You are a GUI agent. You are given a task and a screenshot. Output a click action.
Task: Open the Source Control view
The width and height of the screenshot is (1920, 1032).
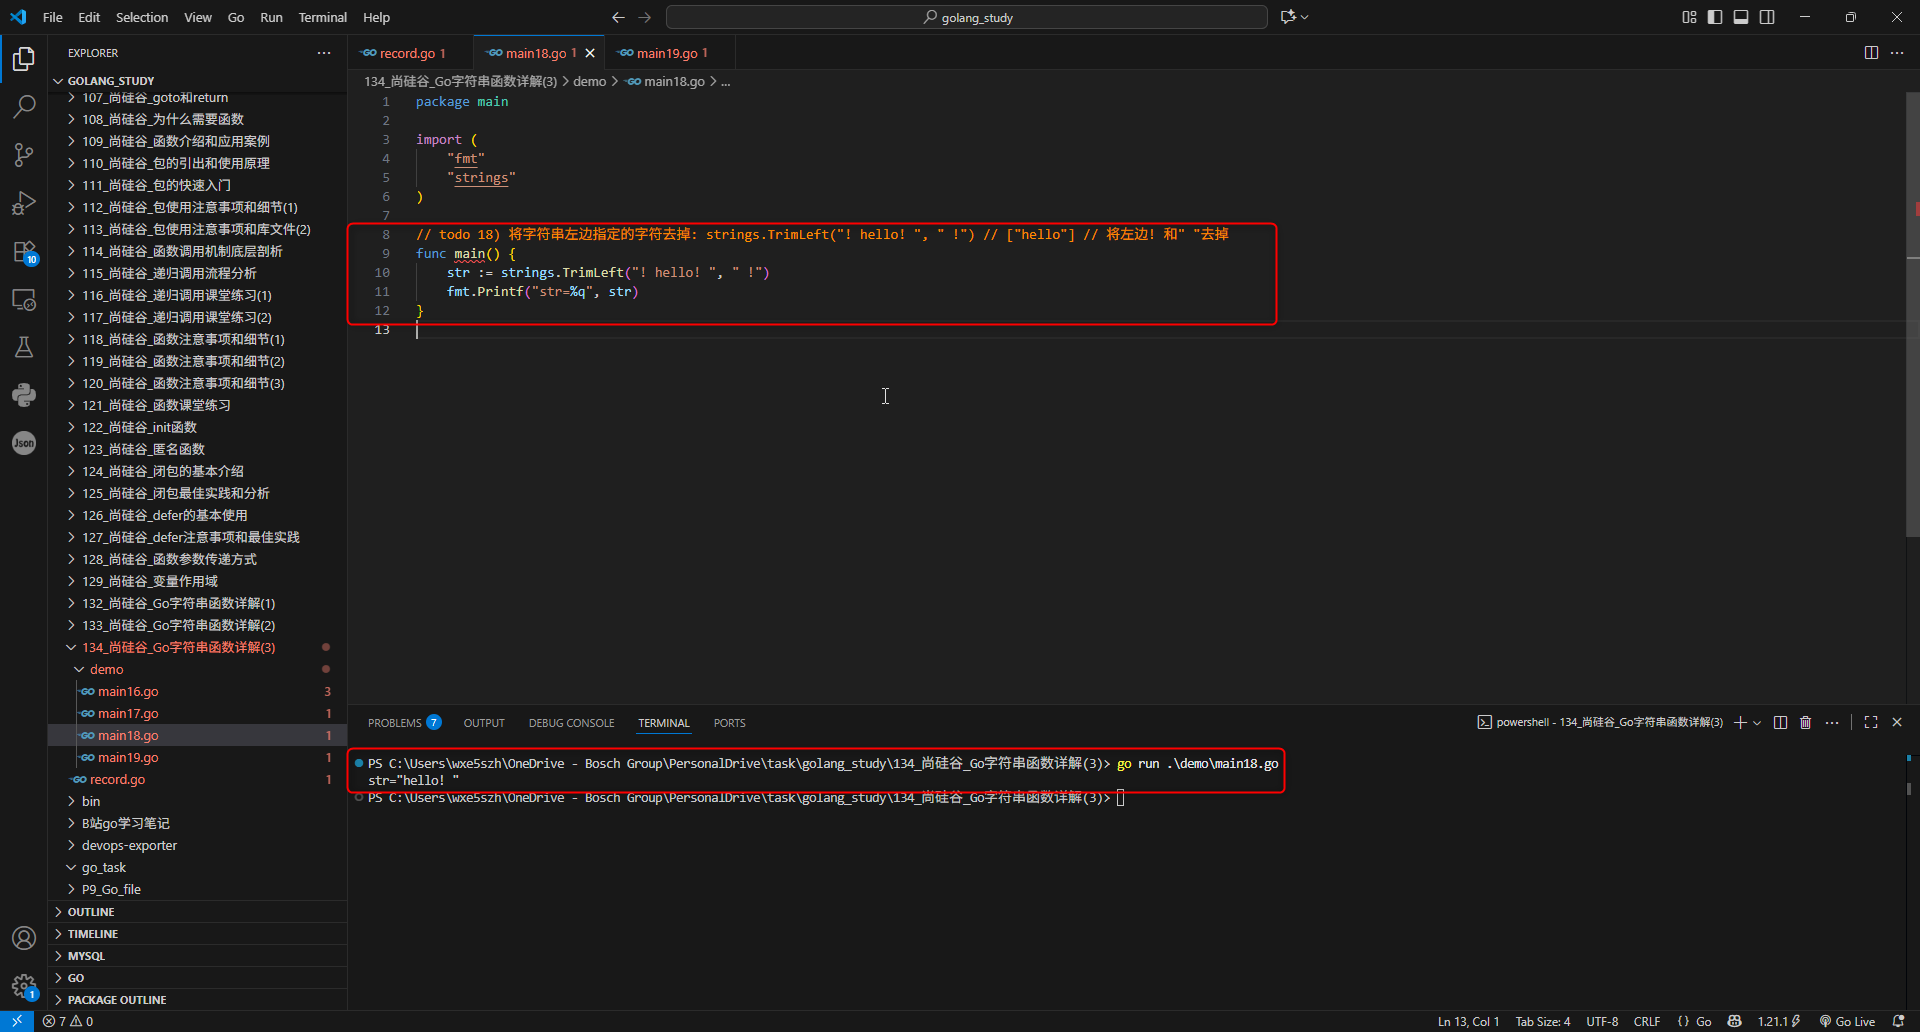point(24,155)
